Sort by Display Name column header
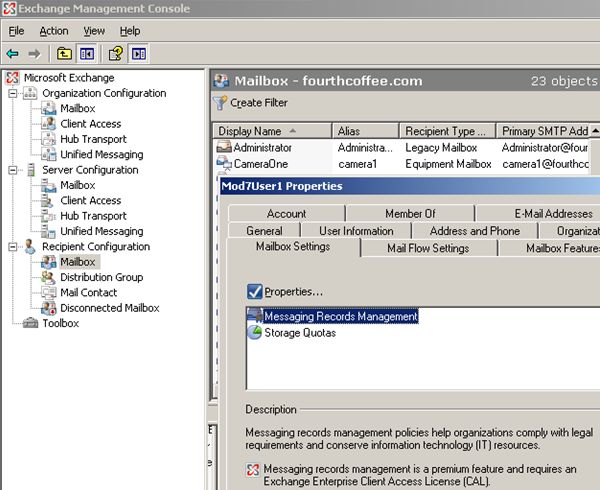This screenshot has height=490, width=600. tap(272, 131)
